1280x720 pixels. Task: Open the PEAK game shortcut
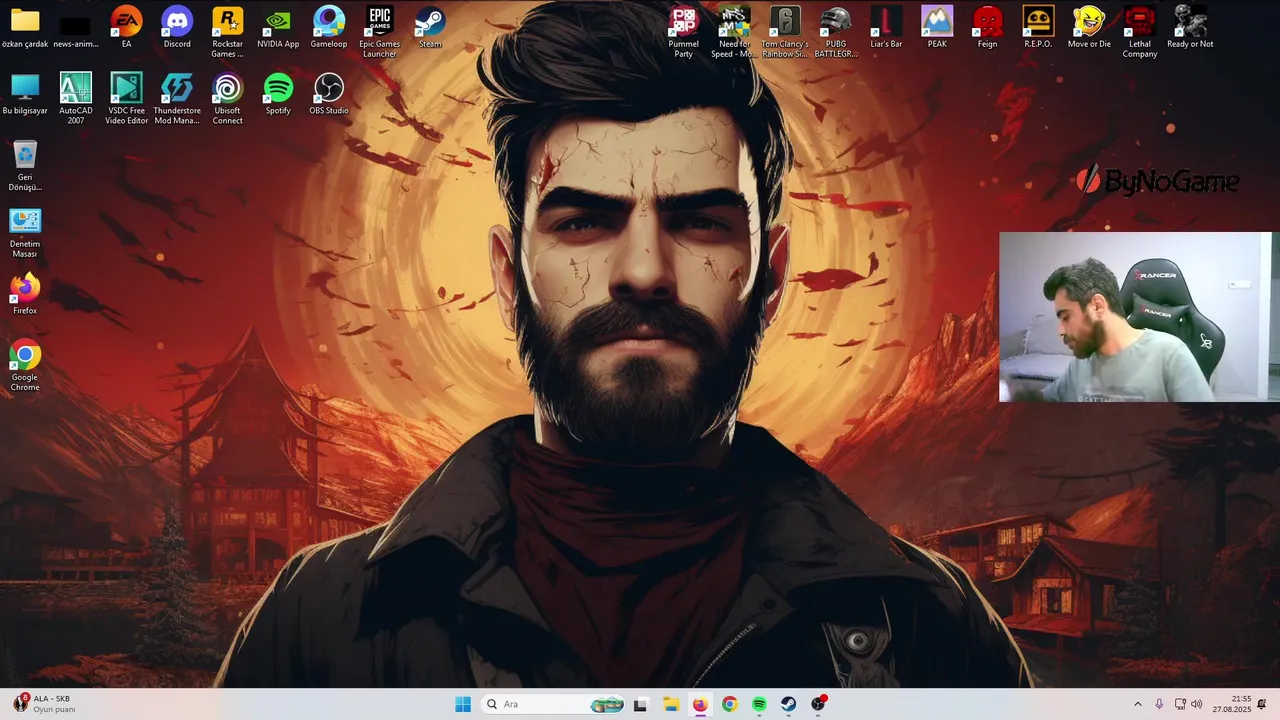pyautogui.click(x=937, y=28)
